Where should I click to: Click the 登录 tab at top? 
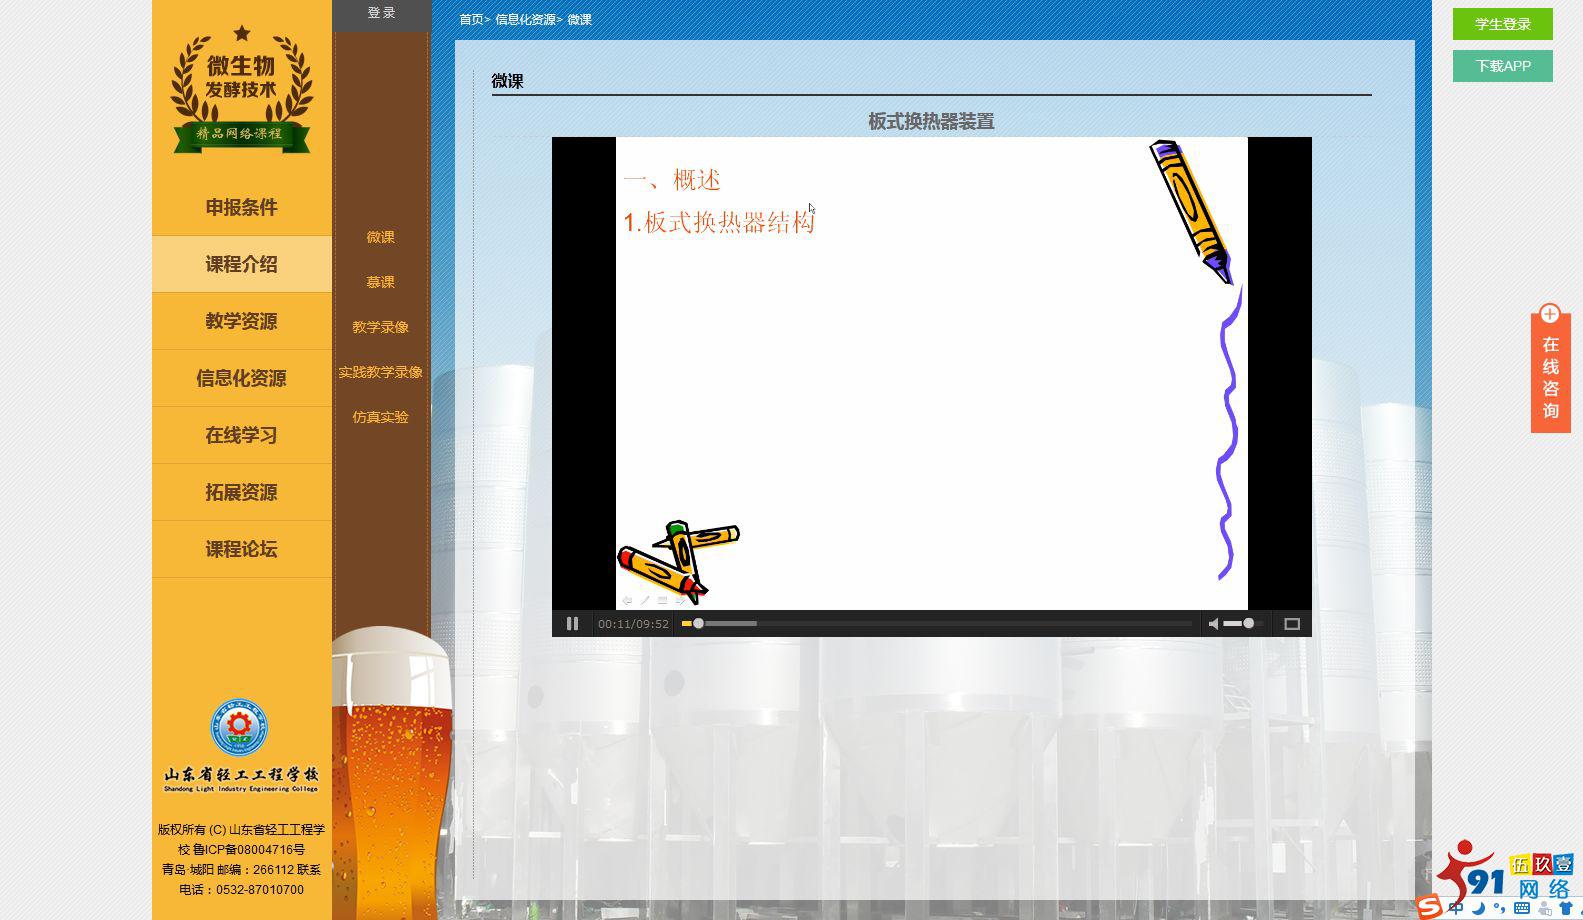click(x=381, y=13)
